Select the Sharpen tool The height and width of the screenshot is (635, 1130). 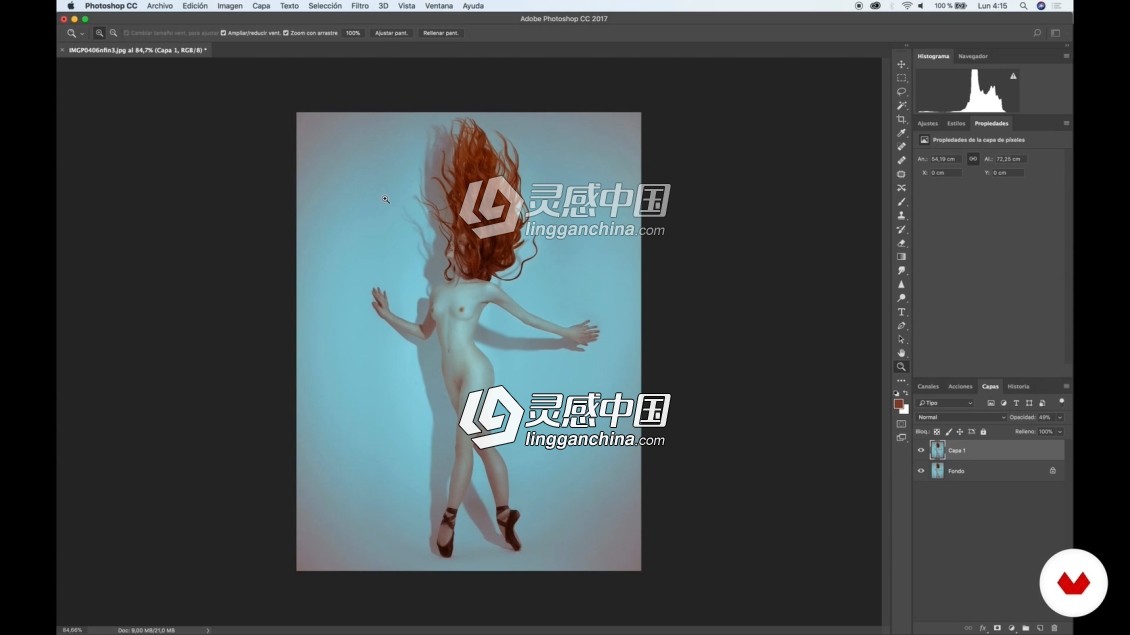(901, 284)
